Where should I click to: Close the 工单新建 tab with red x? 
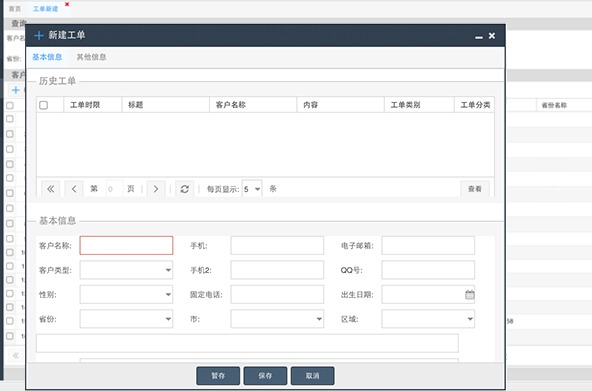tap(67, 4)
